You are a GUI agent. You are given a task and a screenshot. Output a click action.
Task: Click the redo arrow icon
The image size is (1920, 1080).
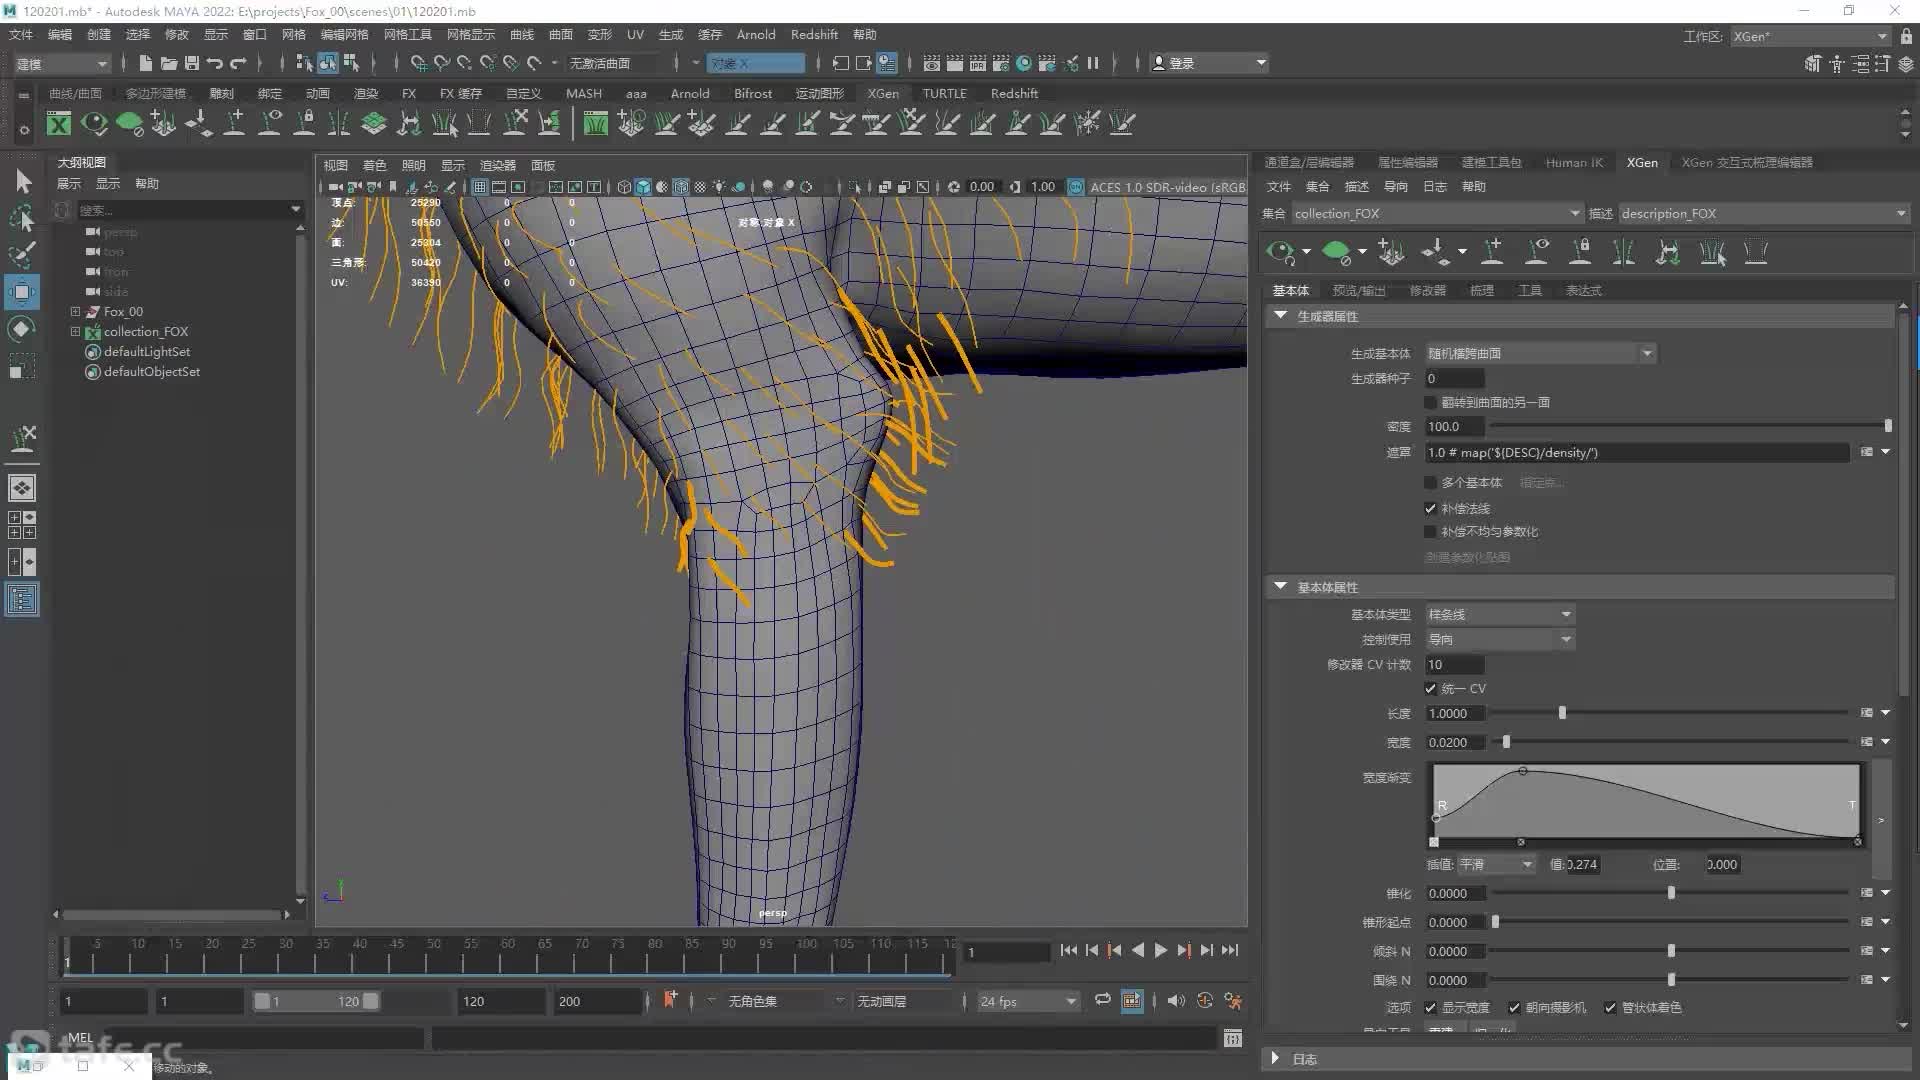pos(238,63)
